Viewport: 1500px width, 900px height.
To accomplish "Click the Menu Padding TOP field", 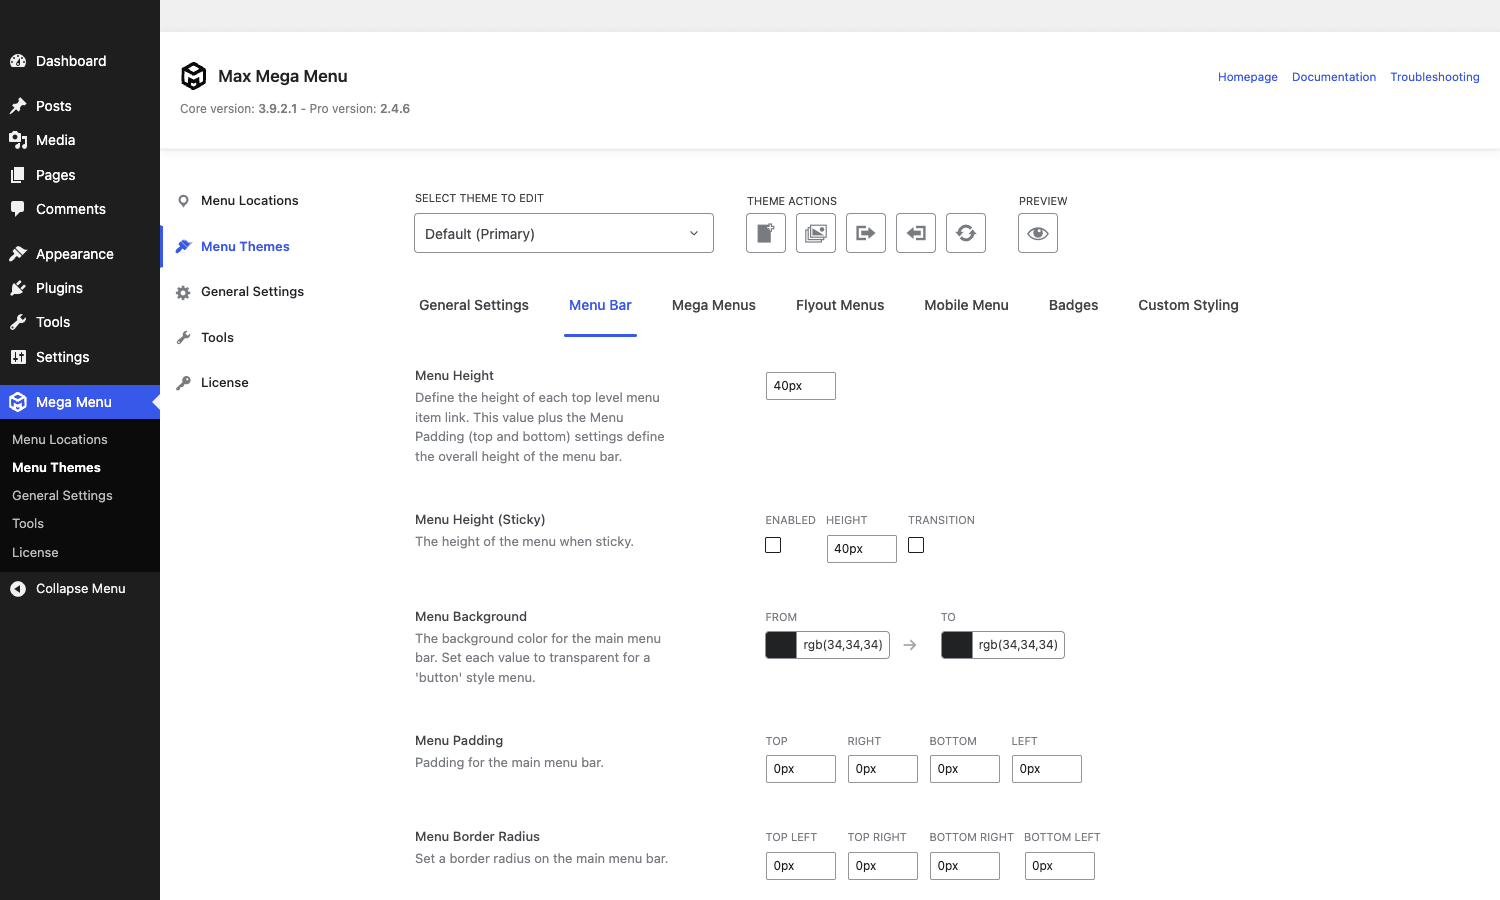I will click(x=801, y=769).
